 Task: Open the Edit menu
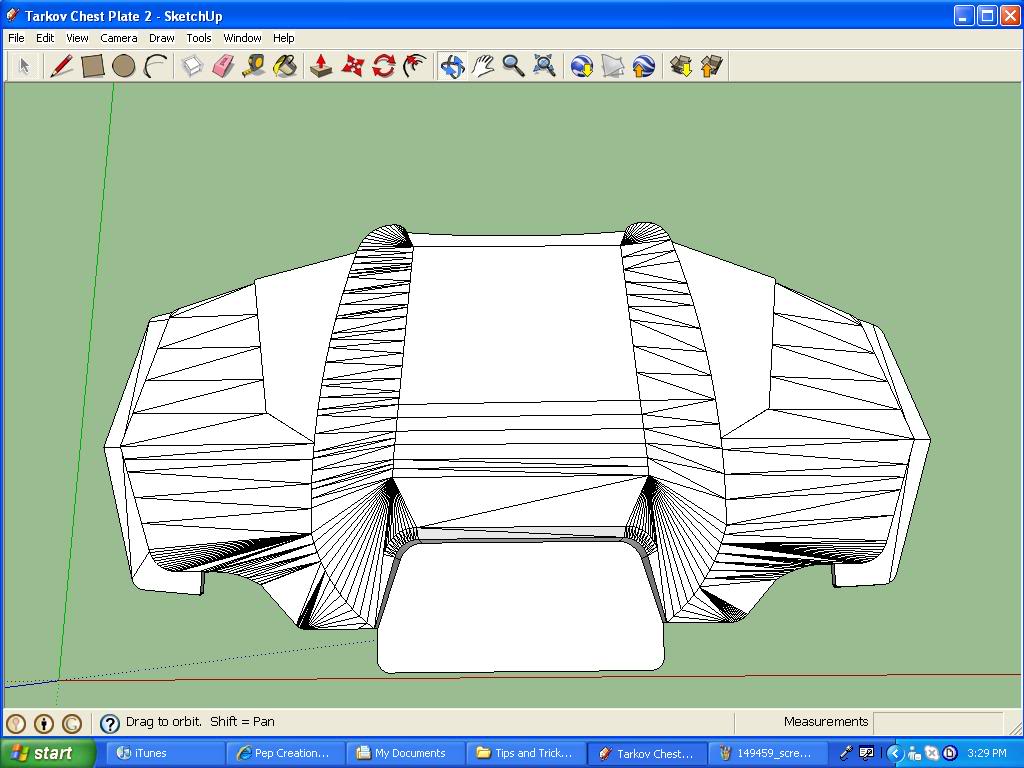pos(45,38)
